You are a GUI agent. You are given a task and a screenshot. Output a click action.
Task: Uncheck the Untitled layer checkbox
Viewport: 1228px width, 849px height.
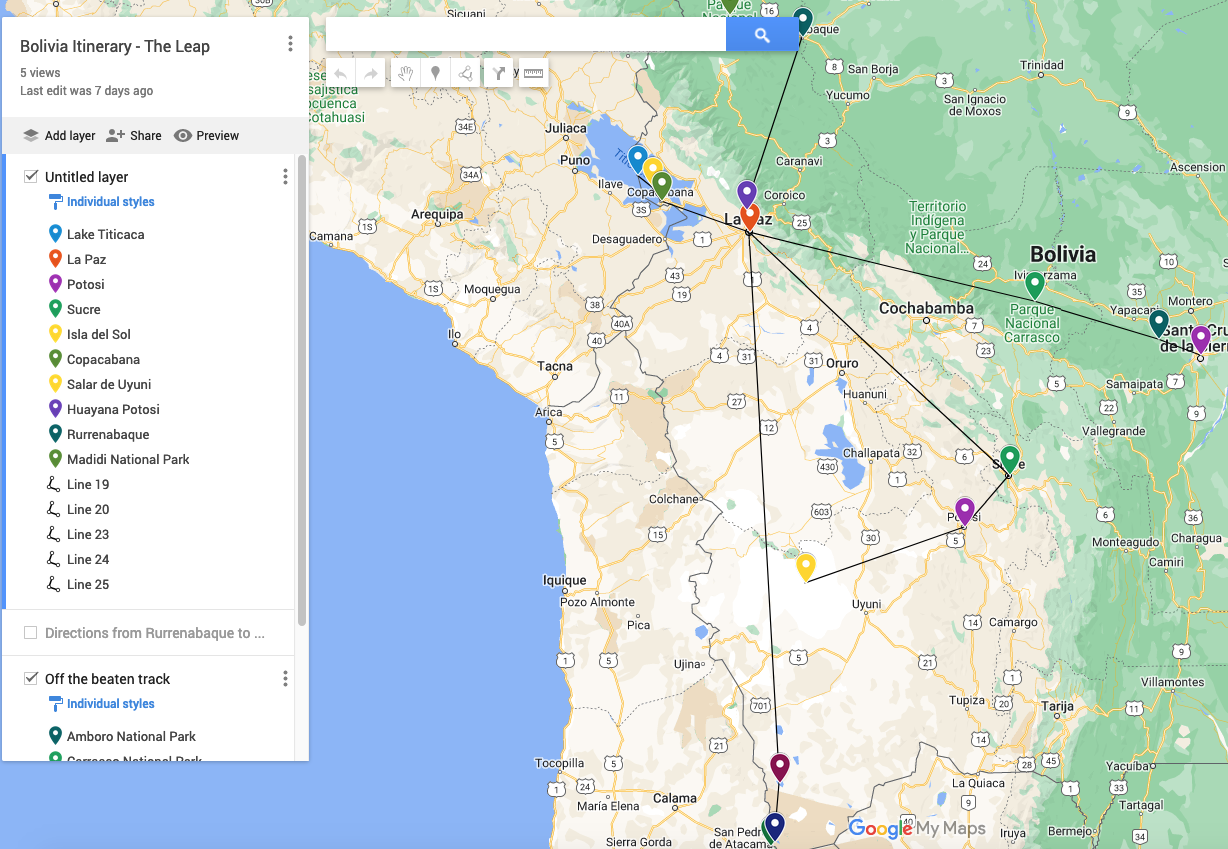coord(31,177)
